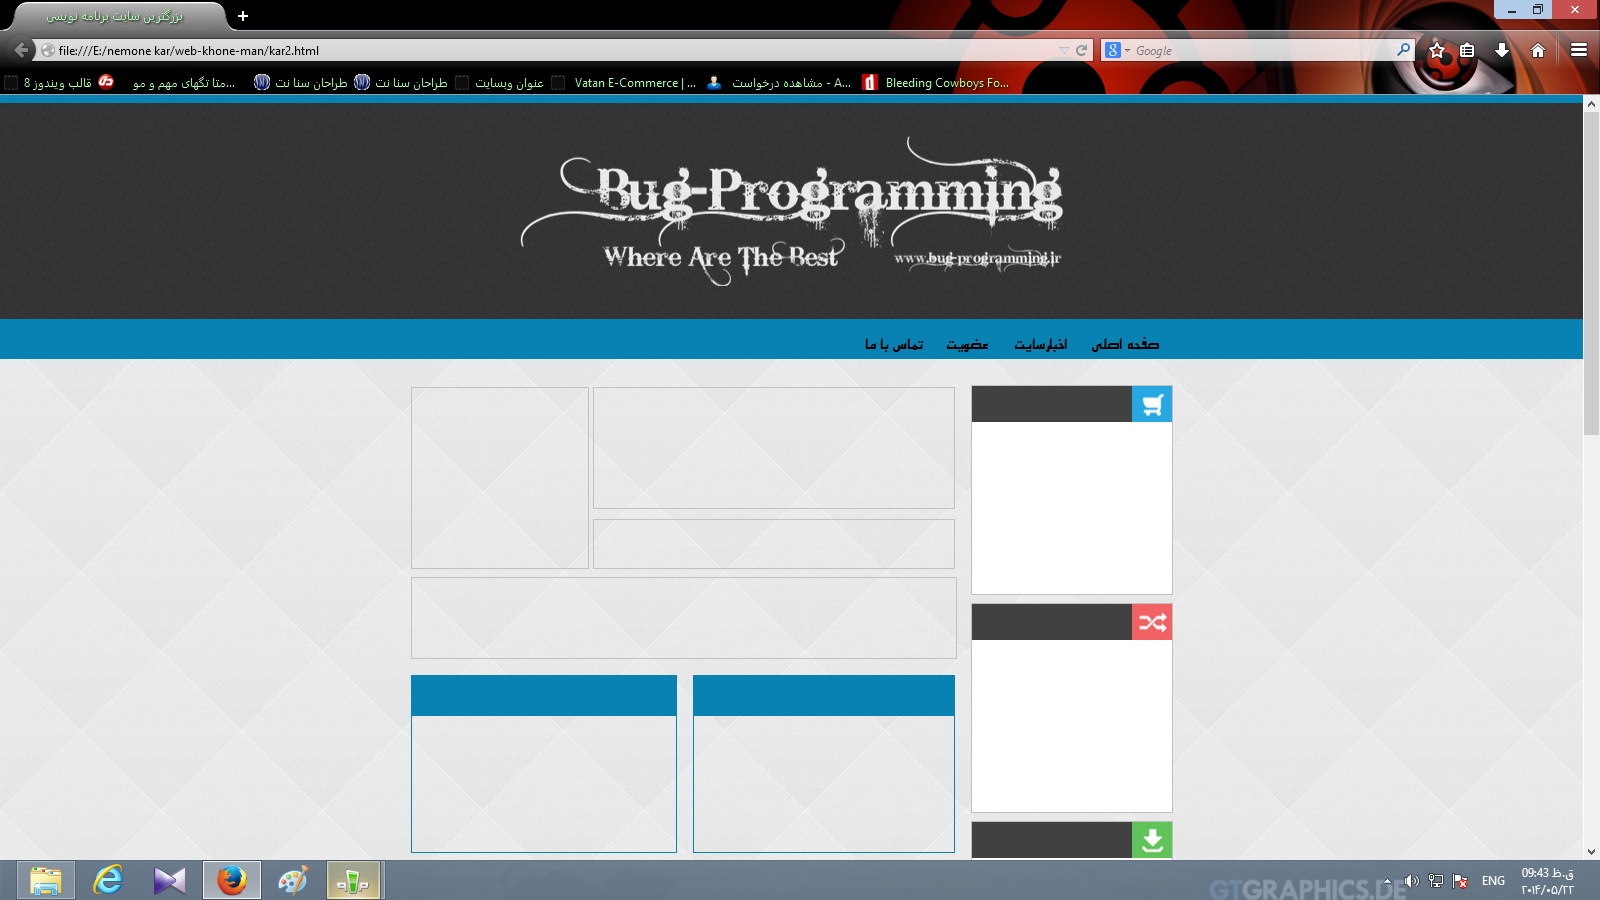Open the Paint palette taskbar icon
This screenshot has width=1600, height=900.
(293, 880)
